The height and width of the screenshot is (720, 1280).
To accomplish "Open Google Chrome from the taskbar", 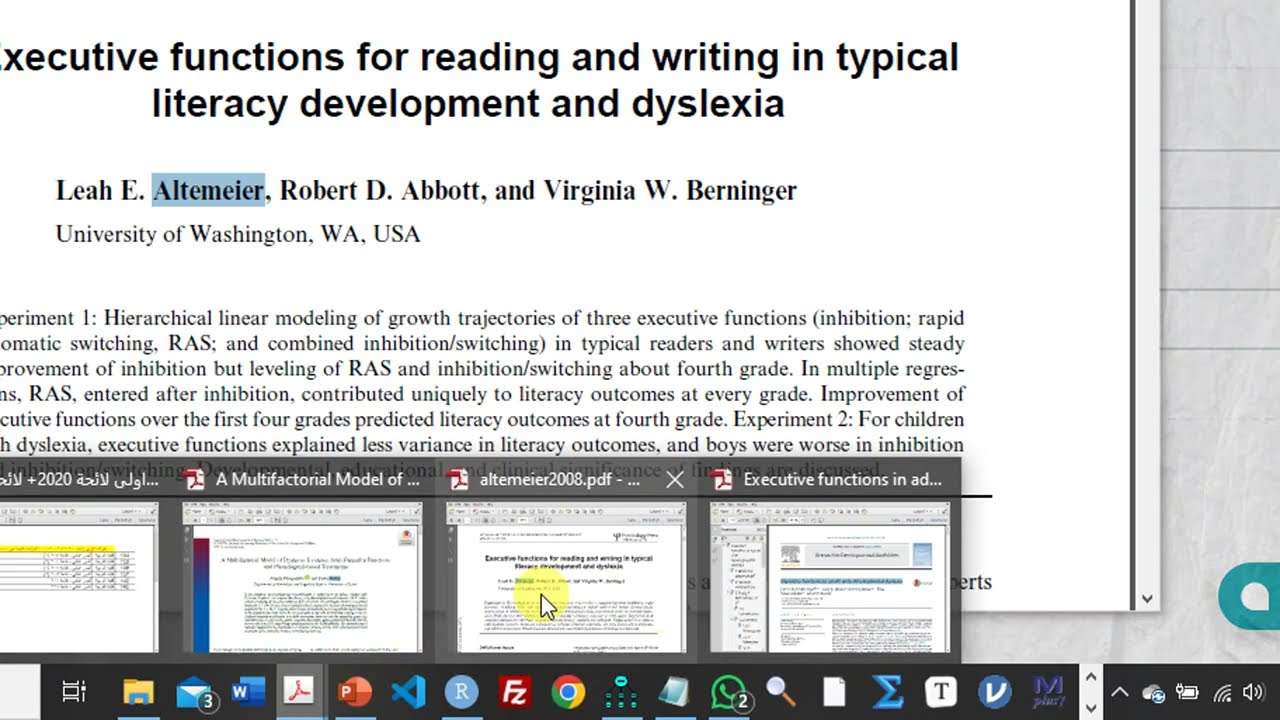I will pos(568,692).
